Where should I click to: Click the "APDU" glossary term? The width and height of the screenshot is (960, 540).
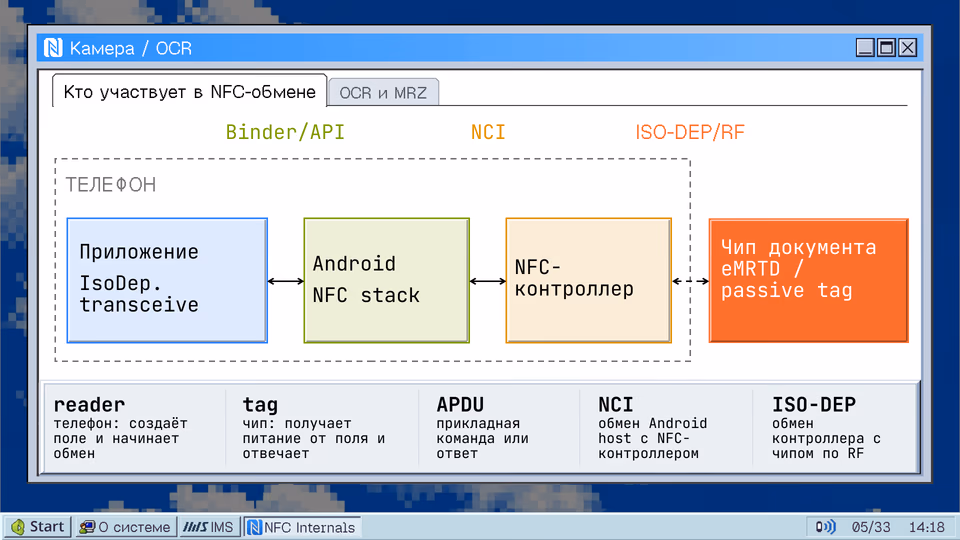click(x=460, y=405)
